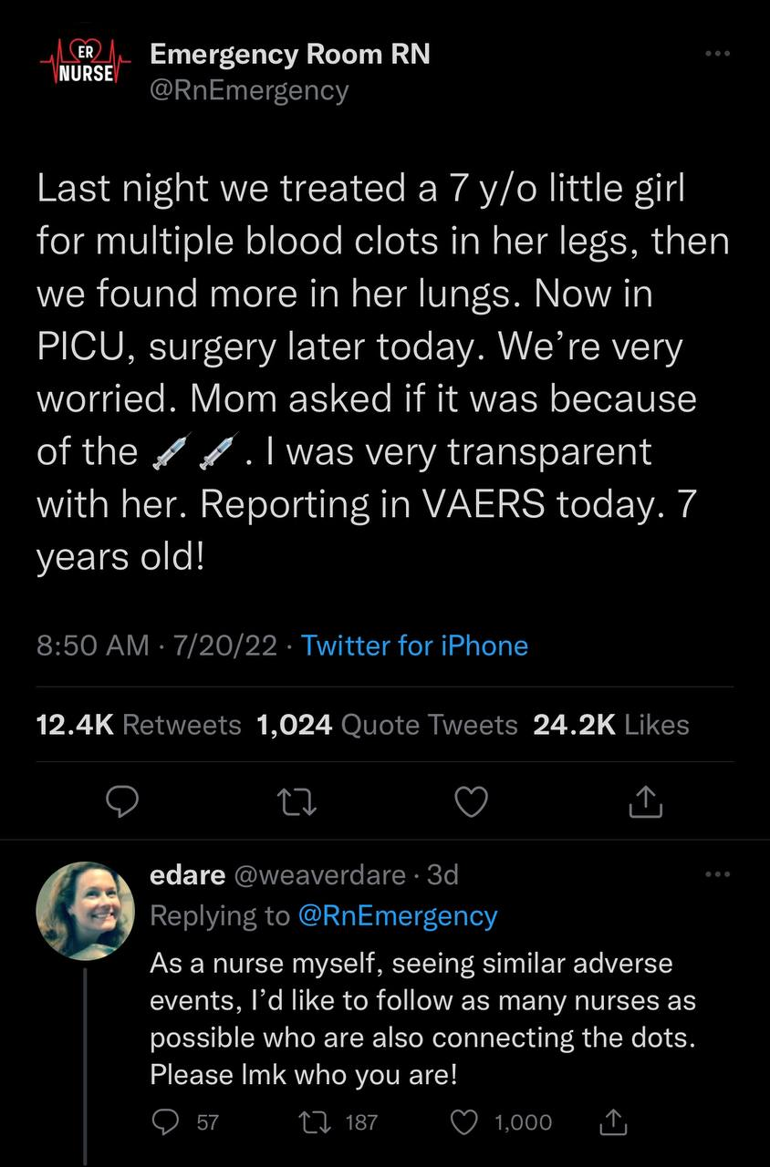
Task: Share edare's reply using share icon
Action: [613, 1123]
